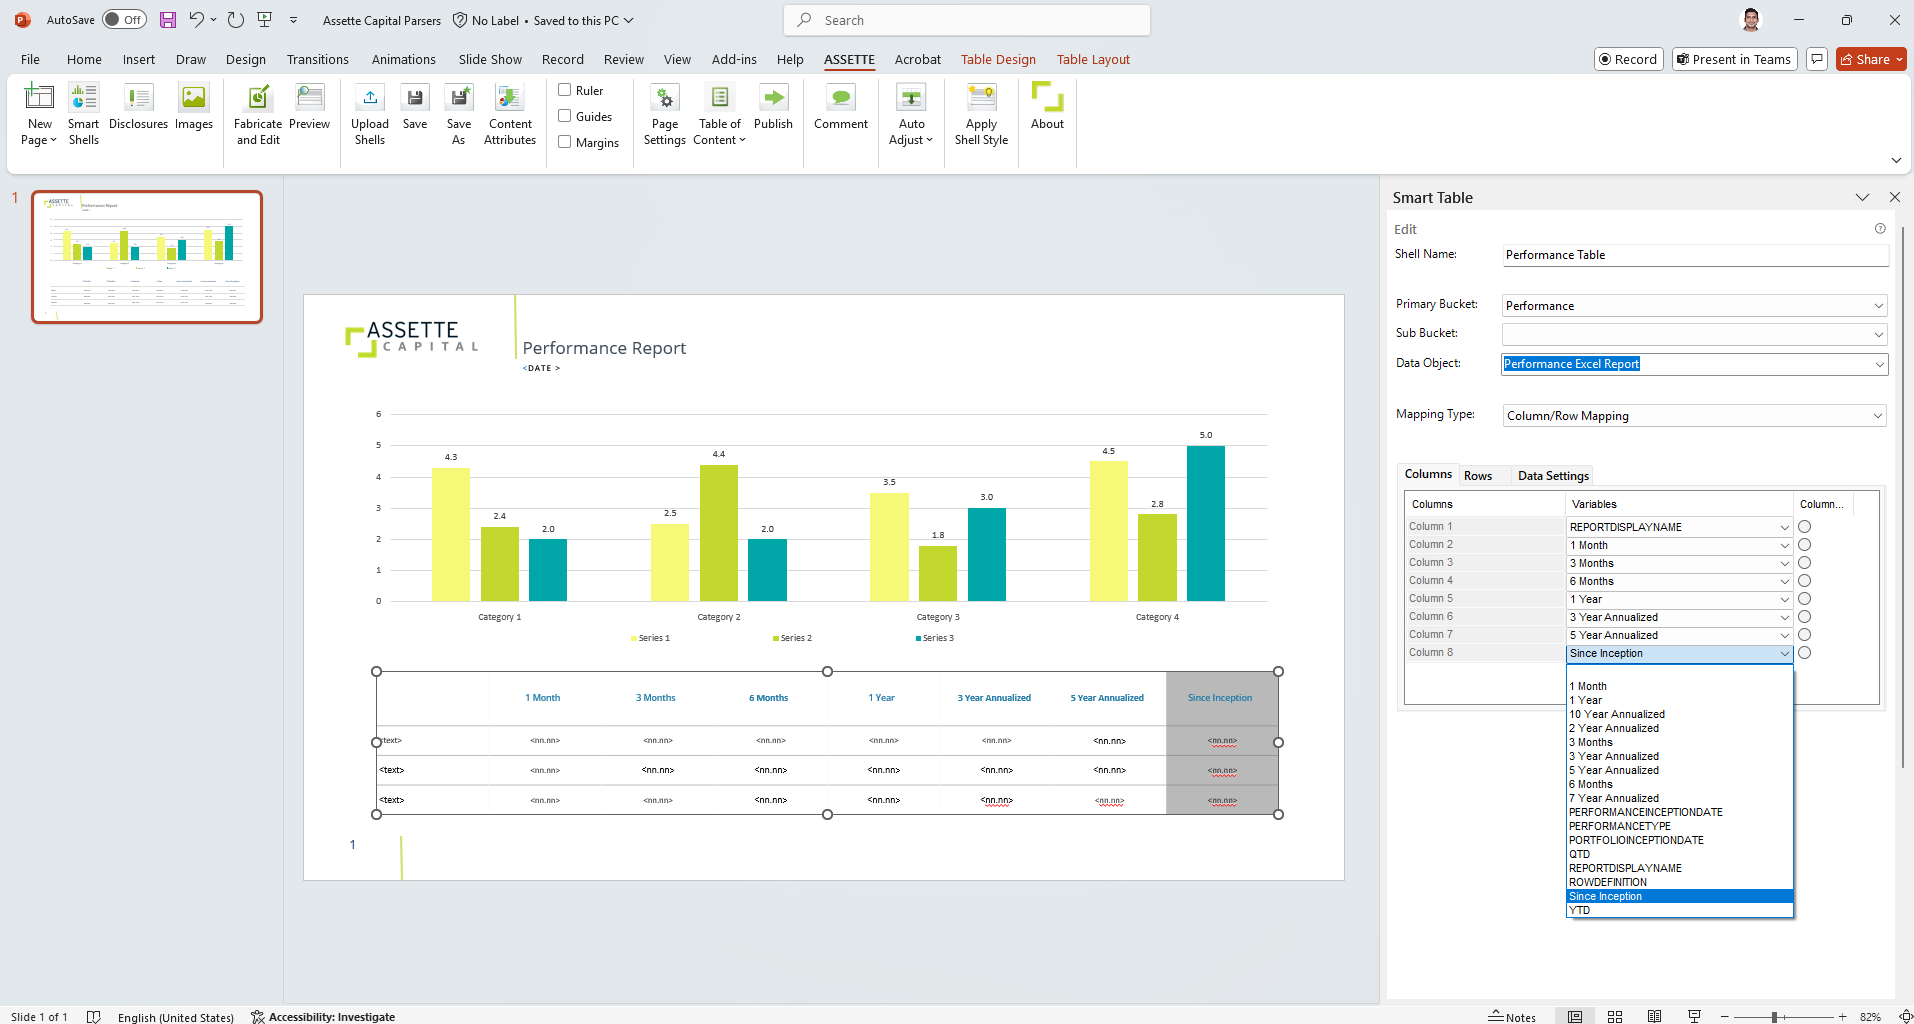Open the Auto Adjust tool

coord(911,115)
